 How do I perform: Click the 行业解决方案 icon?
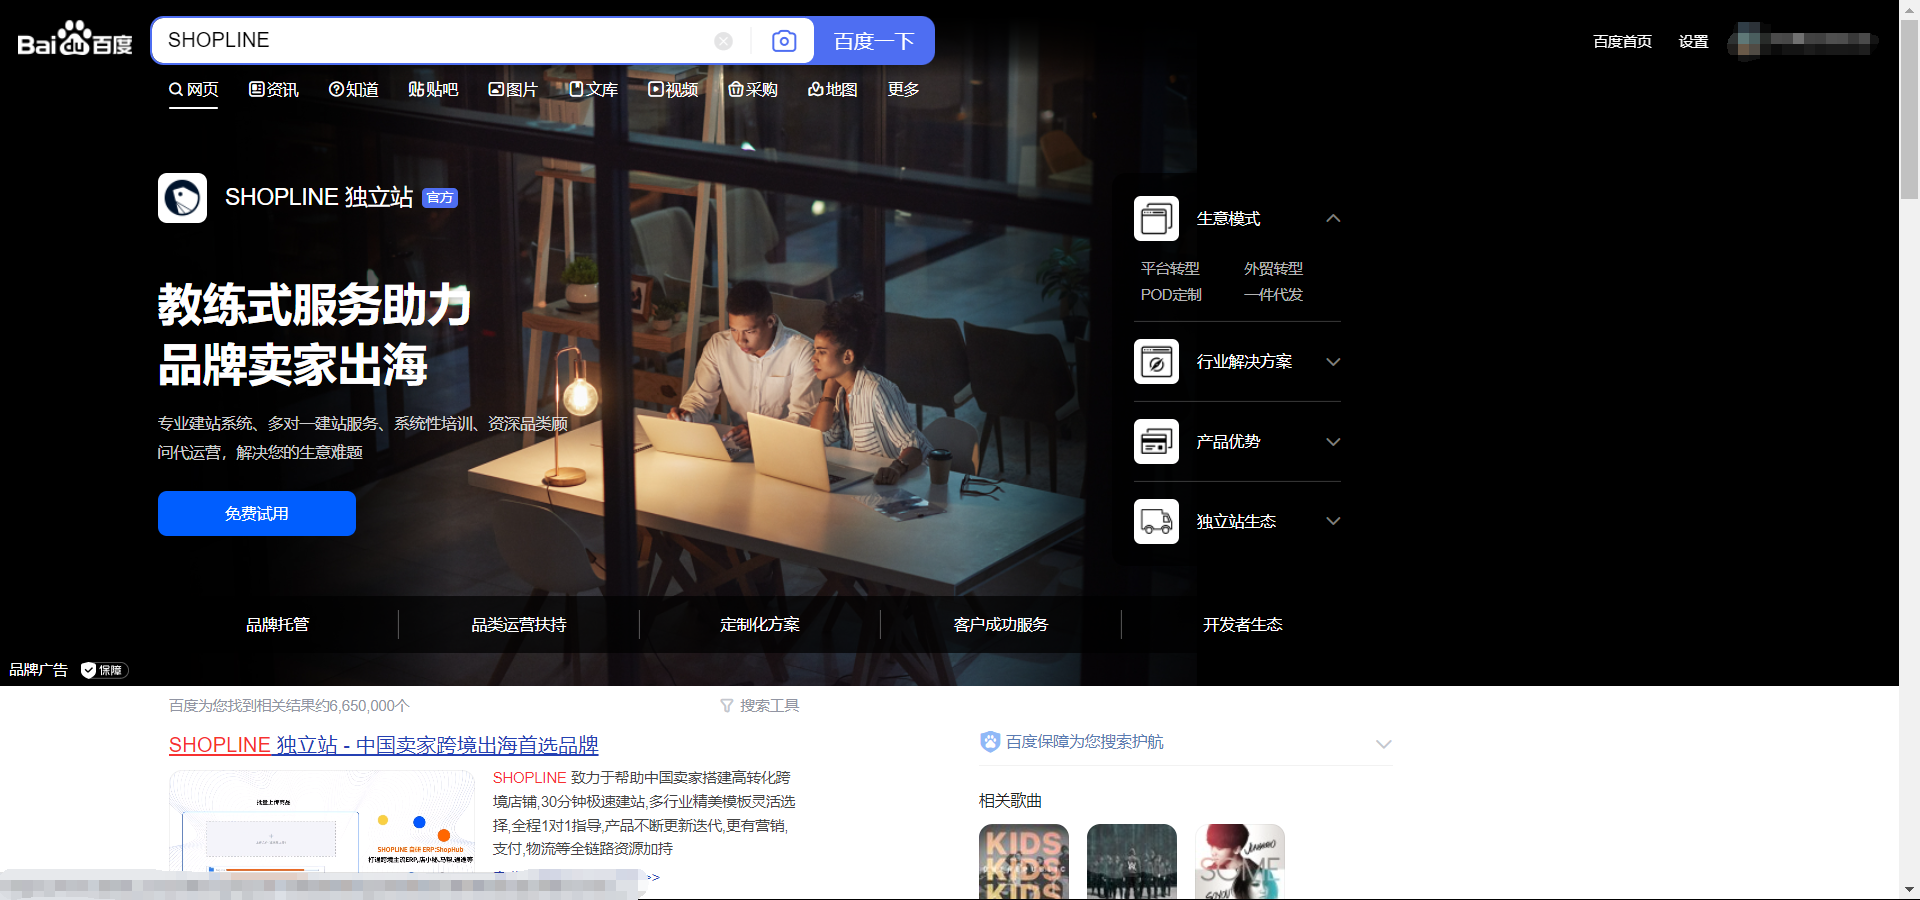(1156, 362)
